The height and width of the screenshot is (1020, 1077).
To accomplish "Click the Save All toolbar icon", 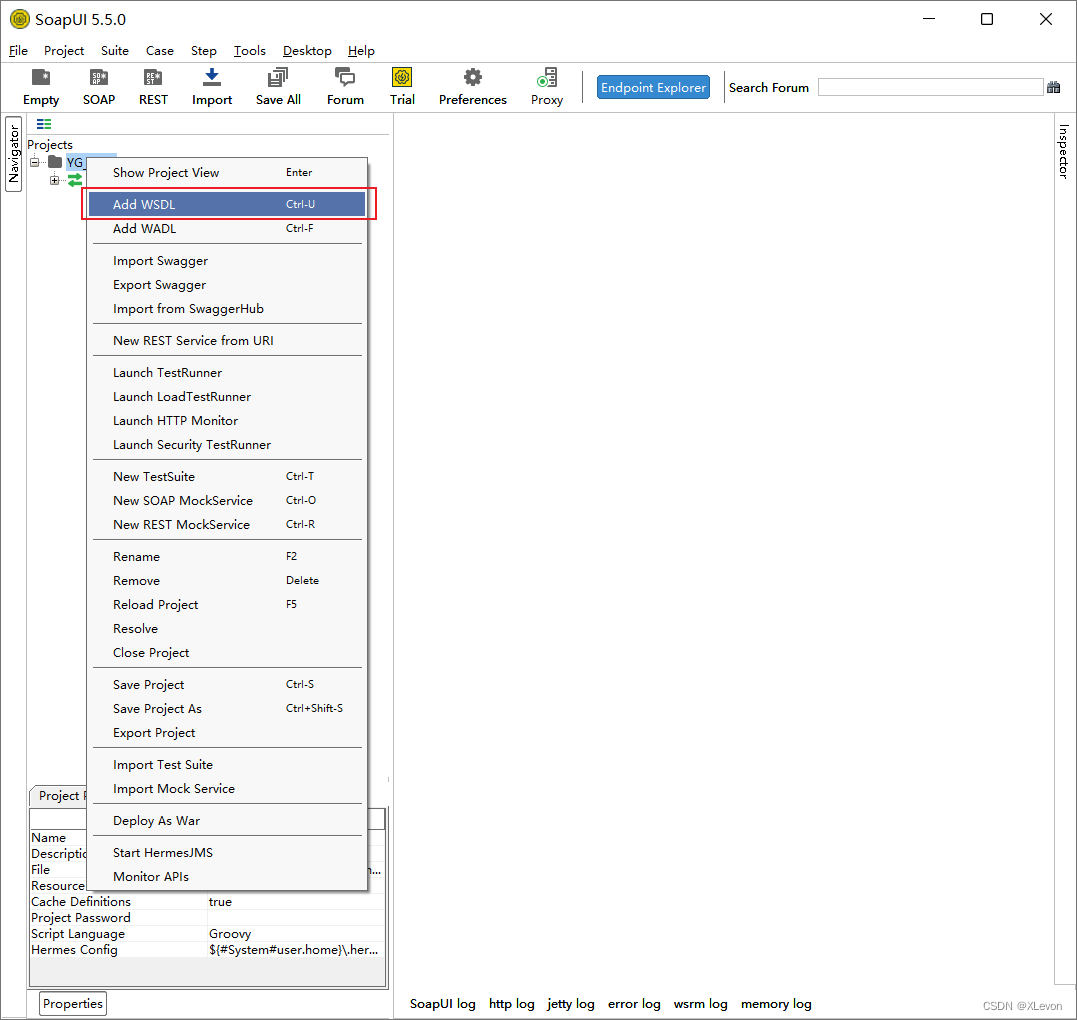I will [x=278, y=78].
